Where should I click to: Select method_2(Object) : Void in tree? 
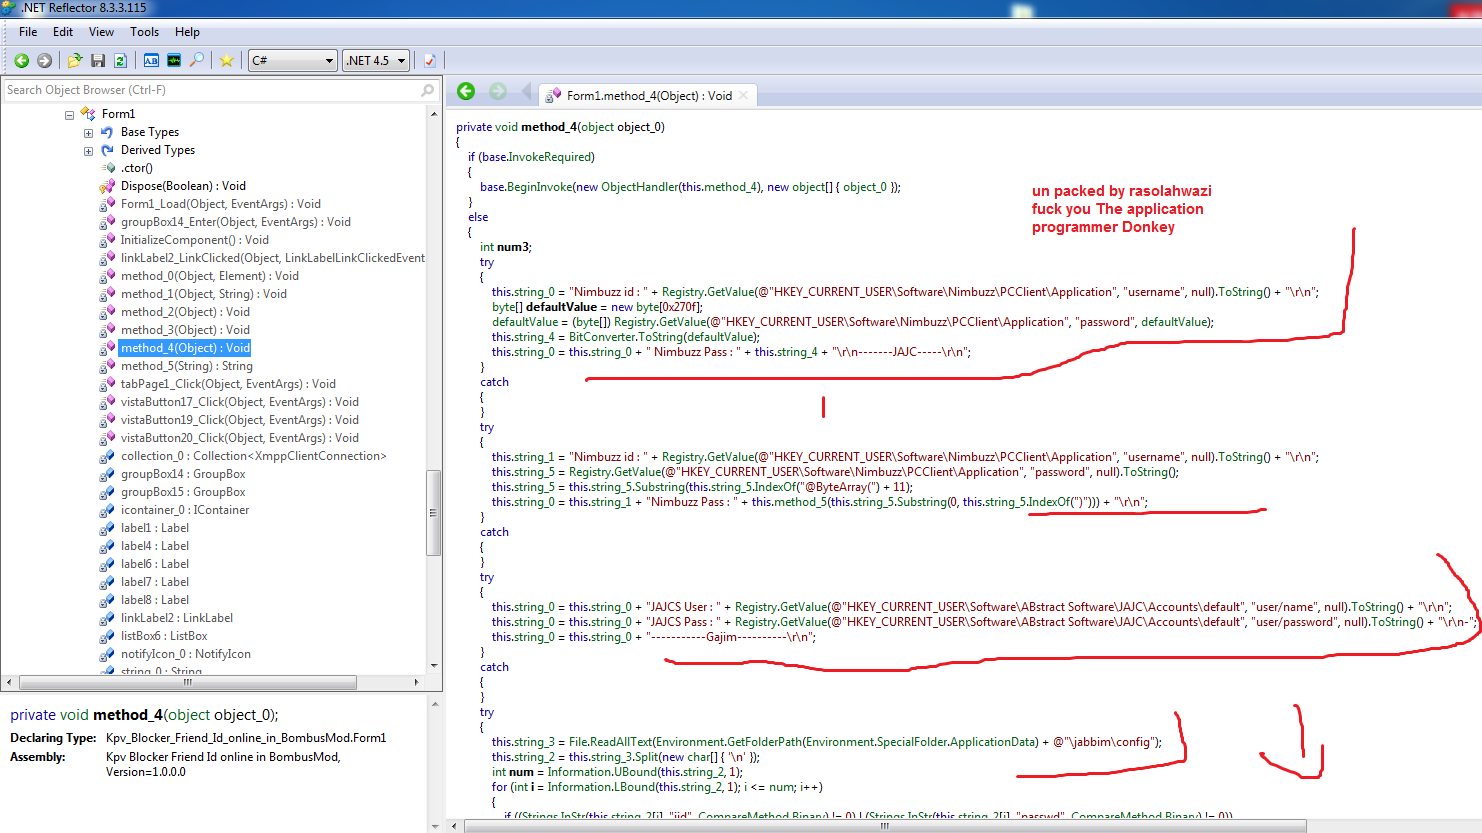point(185,312)
